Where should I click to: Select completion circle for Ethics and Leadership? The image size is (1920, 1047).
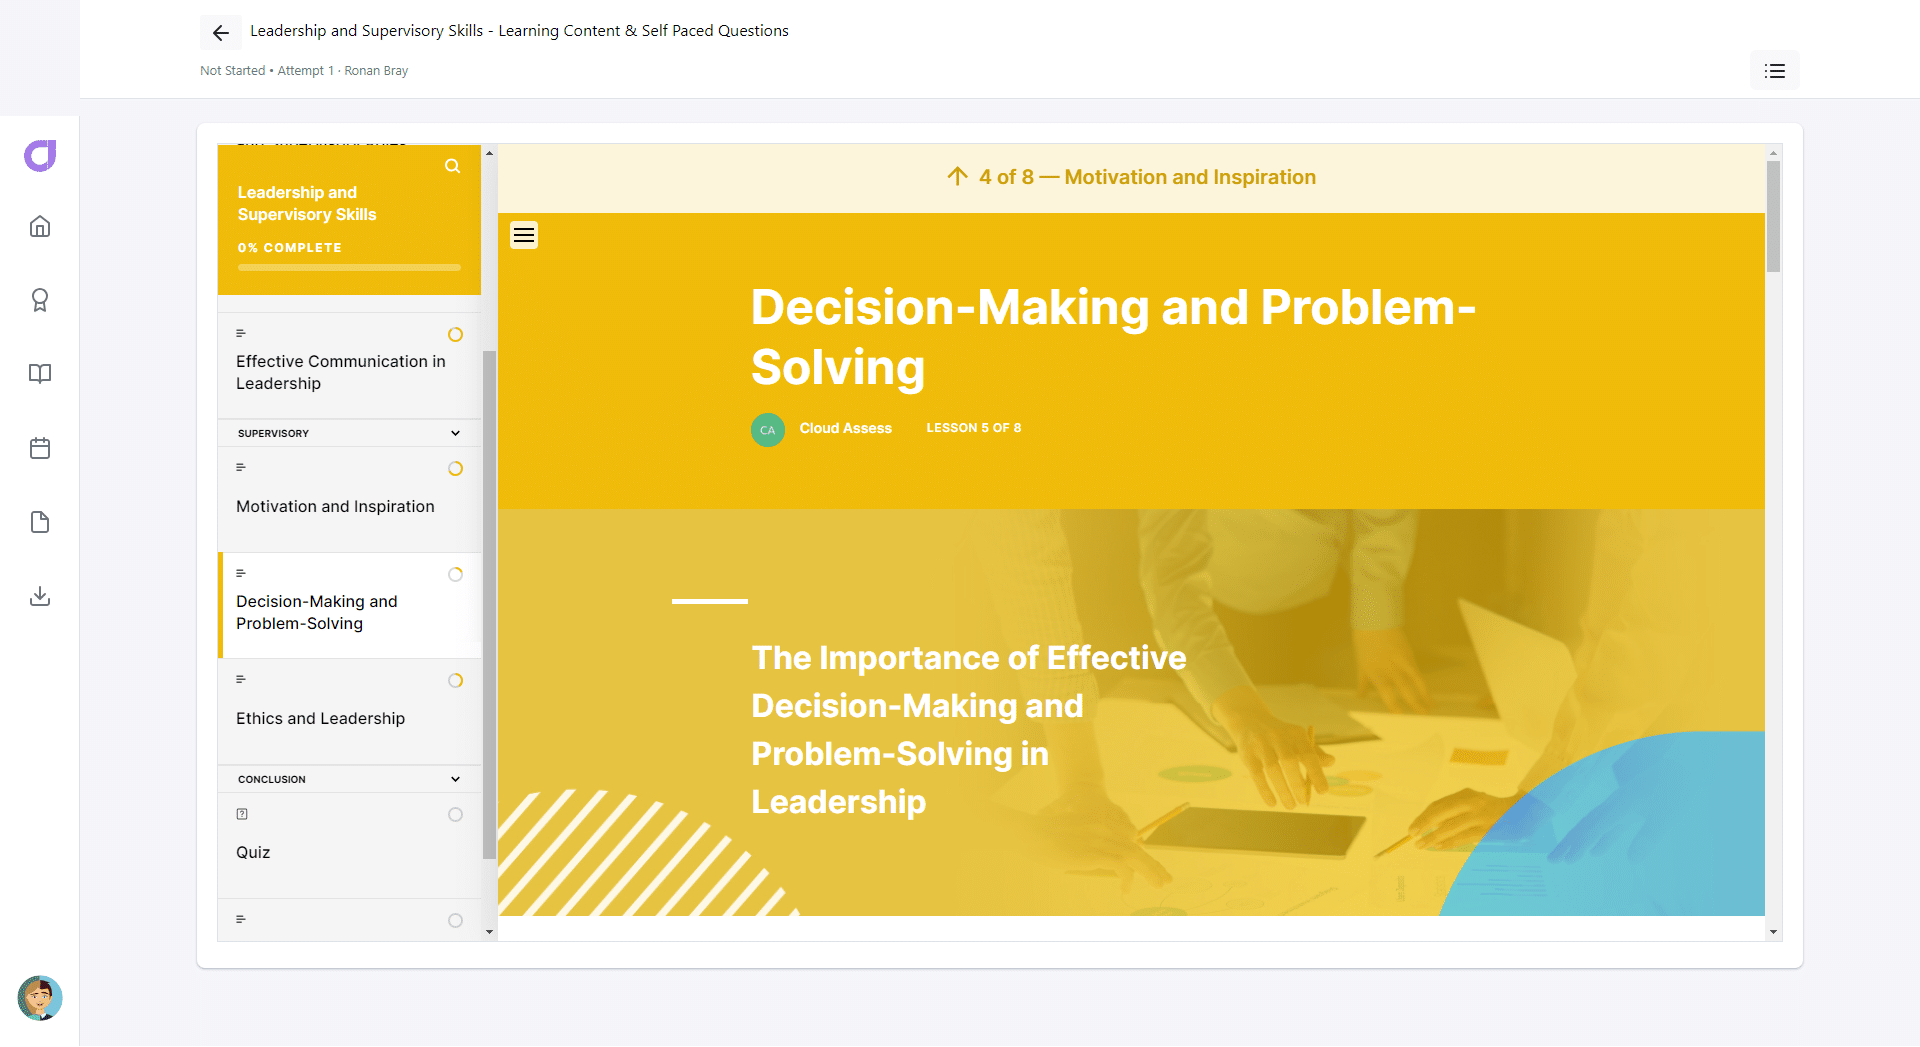[455, 681]
